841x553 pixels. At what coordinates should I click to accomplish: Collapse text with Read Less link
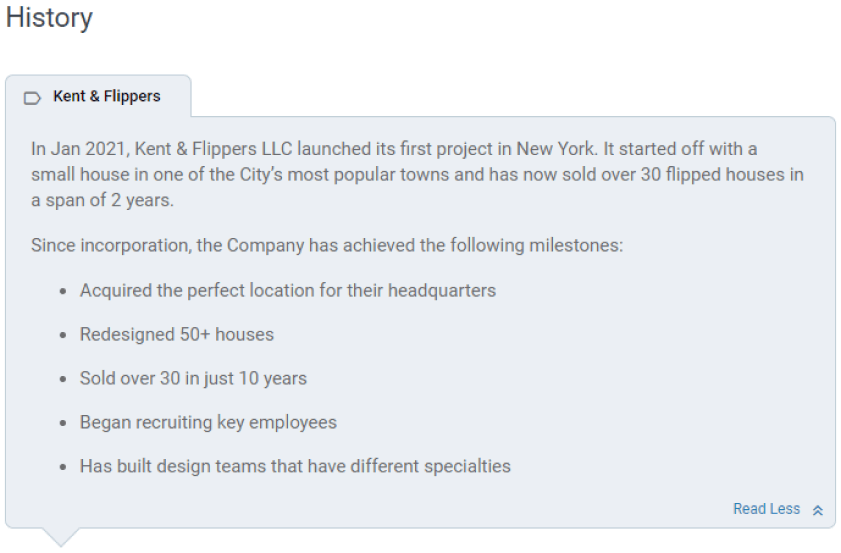coord(766,508)
